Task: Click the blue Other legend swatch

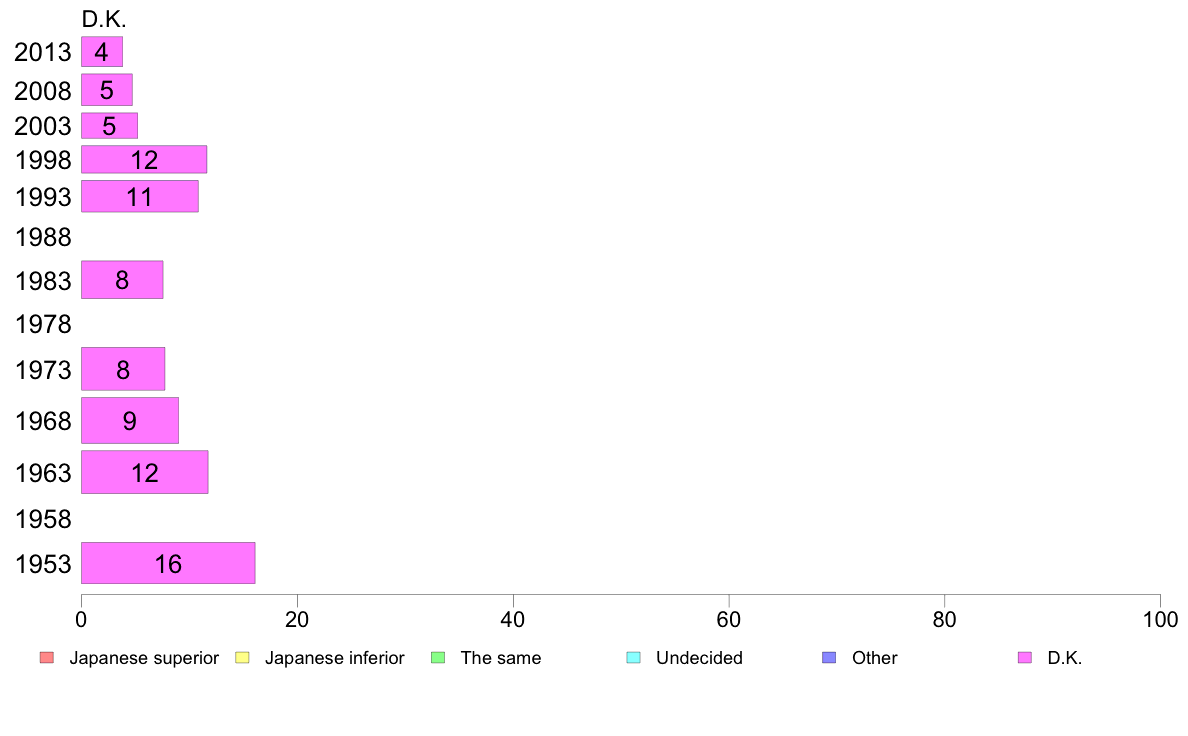Action: click(830, 658)
